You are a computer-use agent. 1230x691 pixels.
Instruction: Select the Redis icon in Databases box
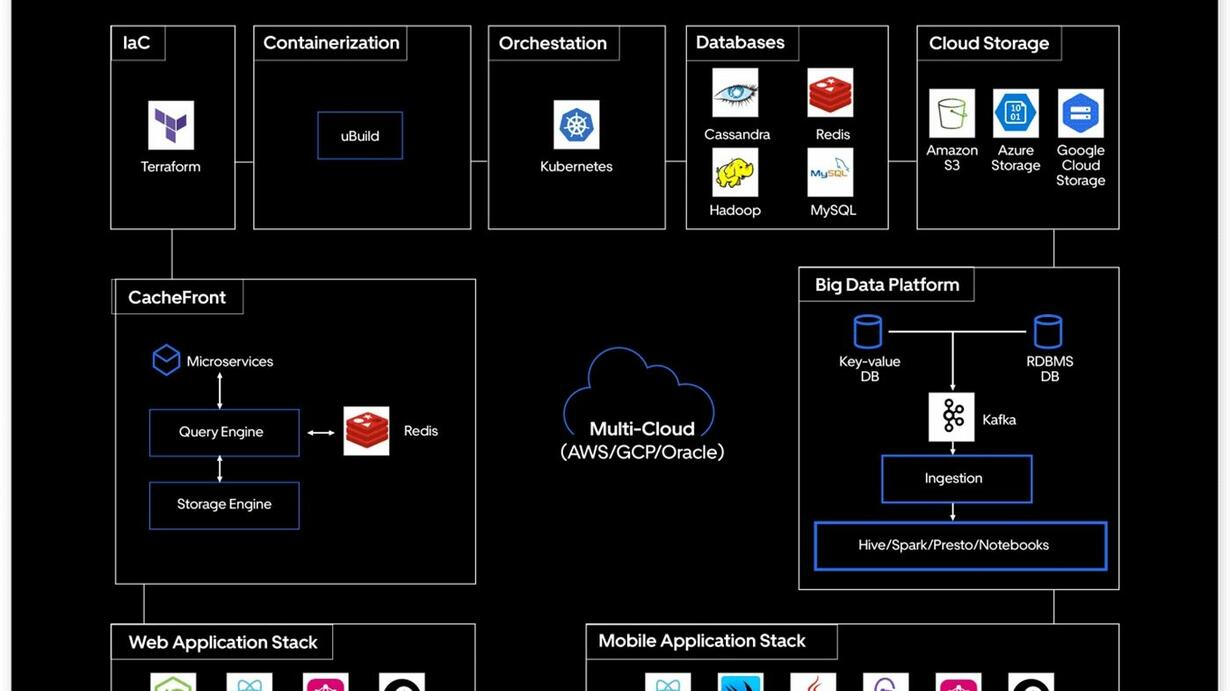point(831,93)
